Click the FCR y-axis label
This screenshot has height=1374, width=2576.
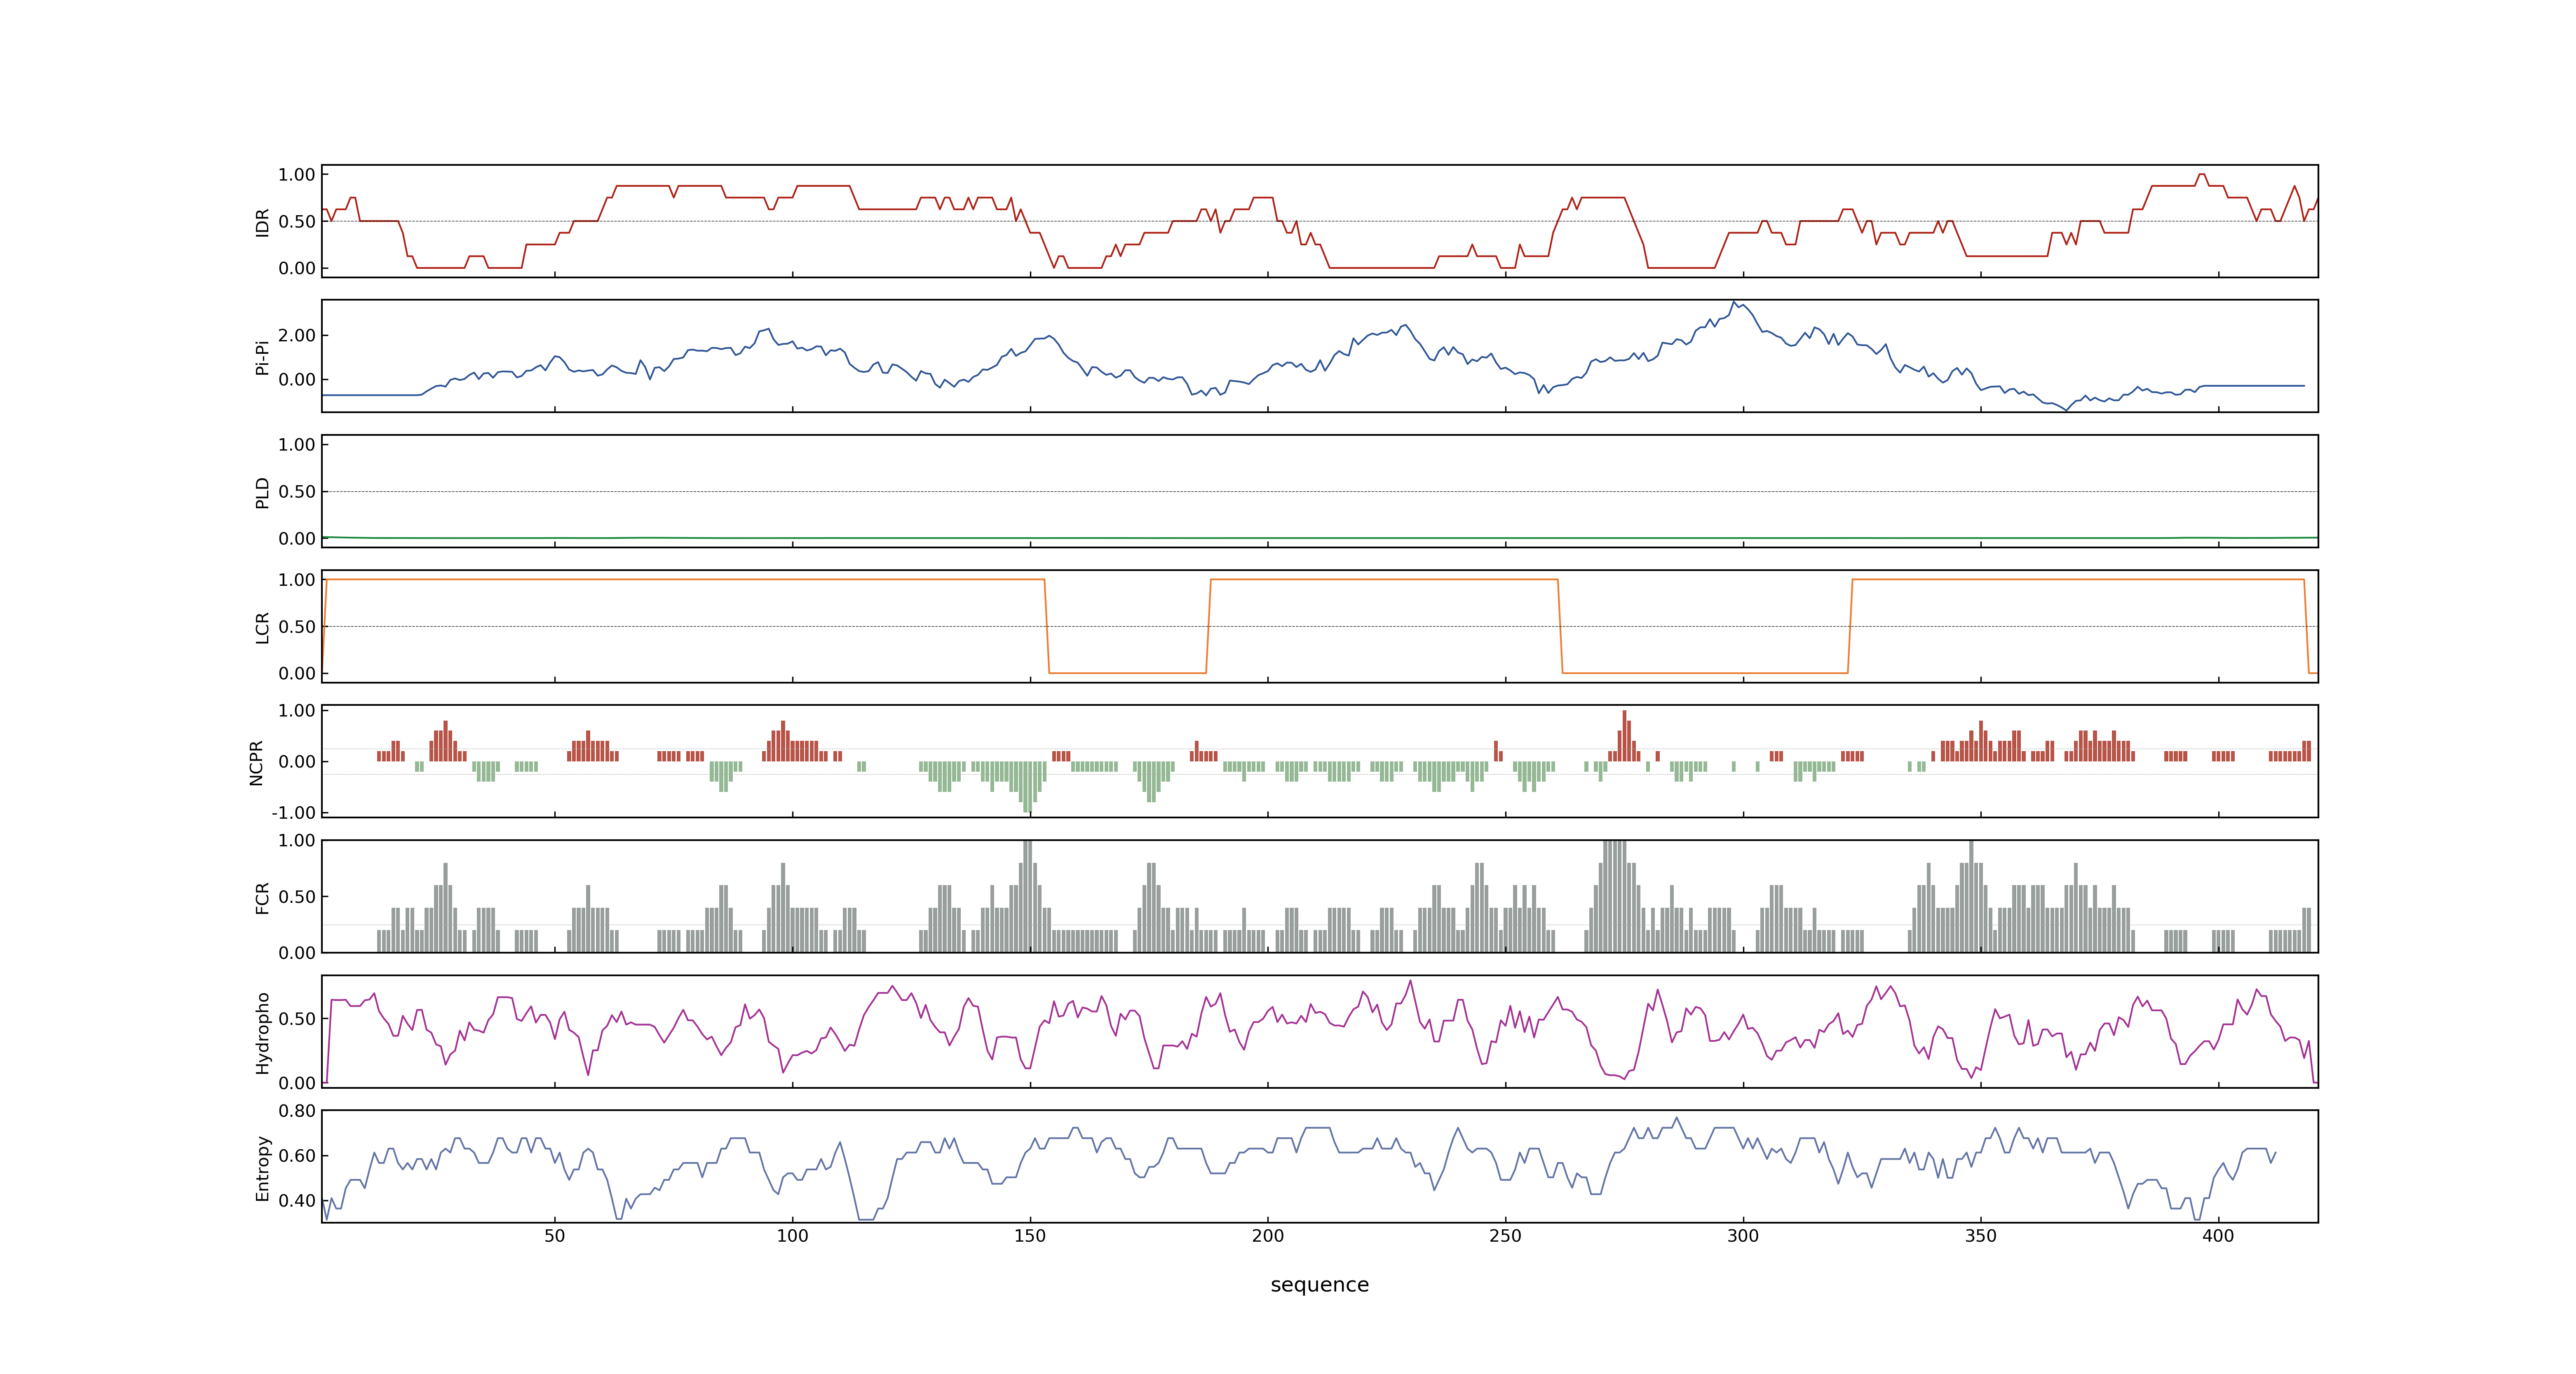[x=262, y=897]
